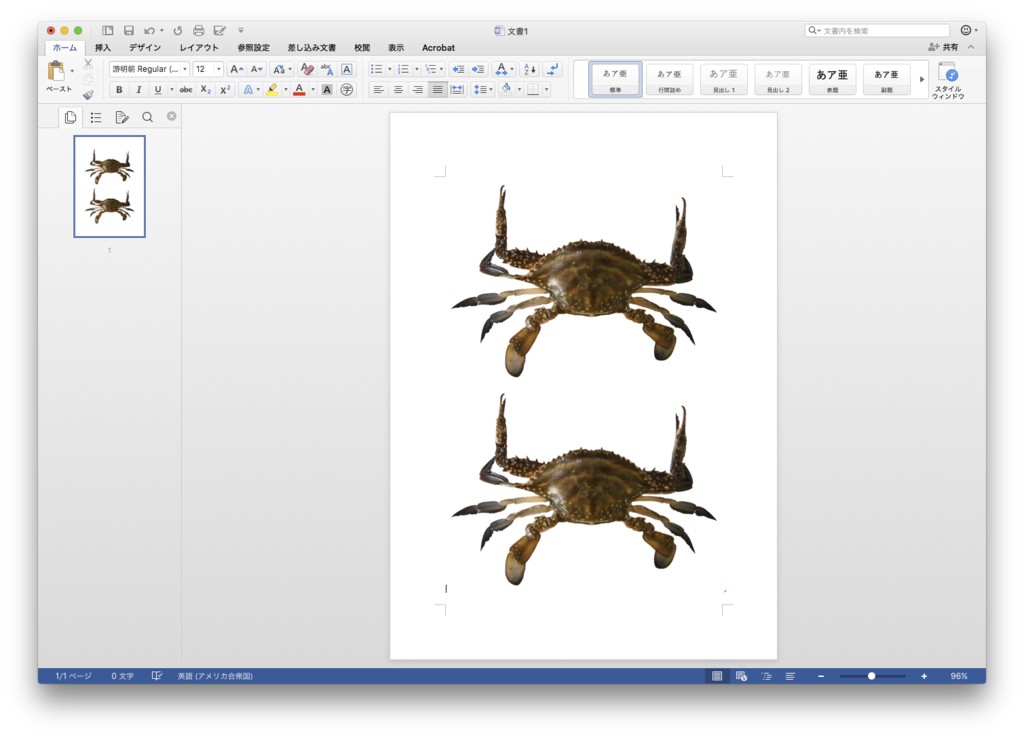Click the spelling check book icon in status bar
Viewport: 1024px width, 738px height.
tap(157, 676)
